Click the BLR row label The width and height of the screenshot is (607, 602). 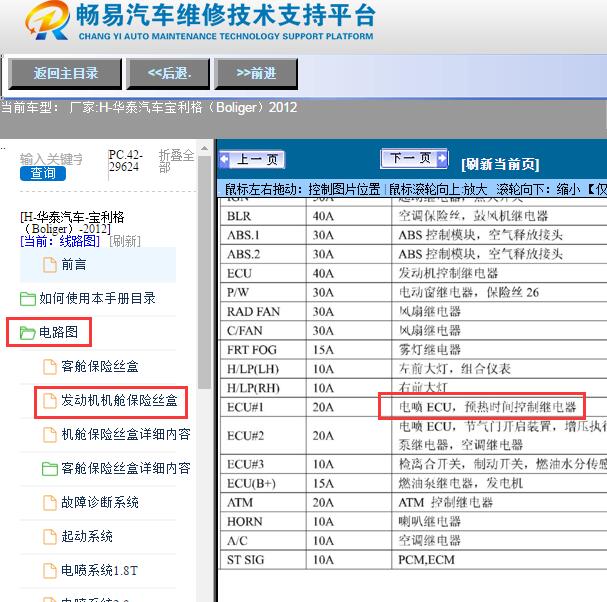(239, 216)
